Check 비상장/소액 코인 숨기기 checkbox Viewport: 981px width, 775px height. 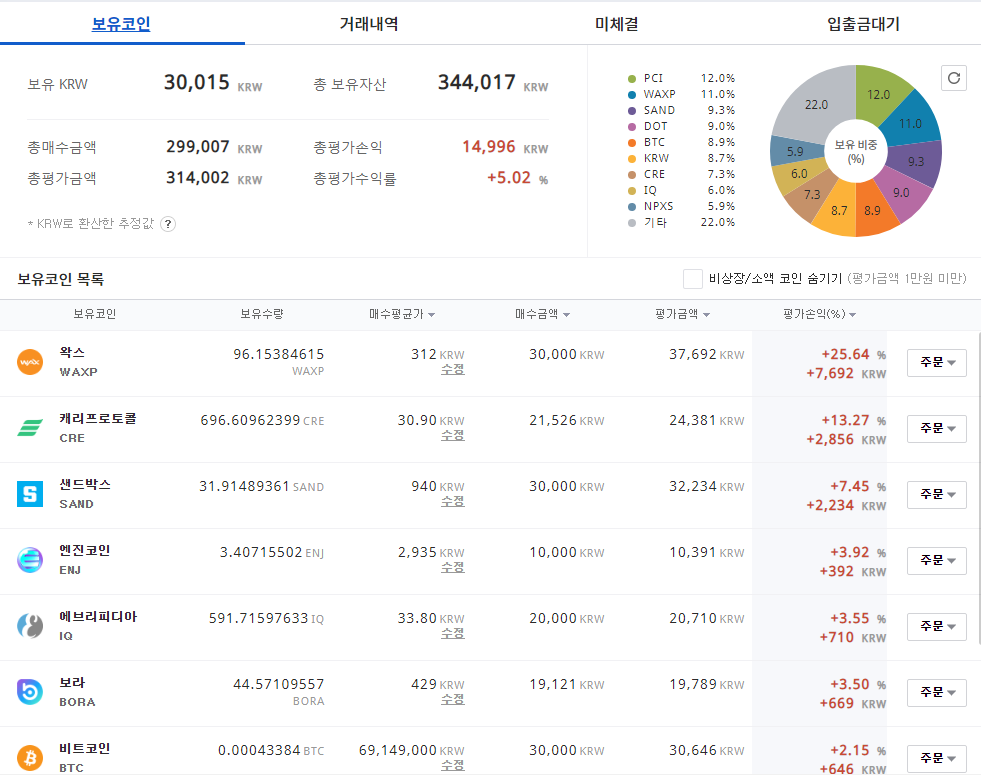(693, 279)
